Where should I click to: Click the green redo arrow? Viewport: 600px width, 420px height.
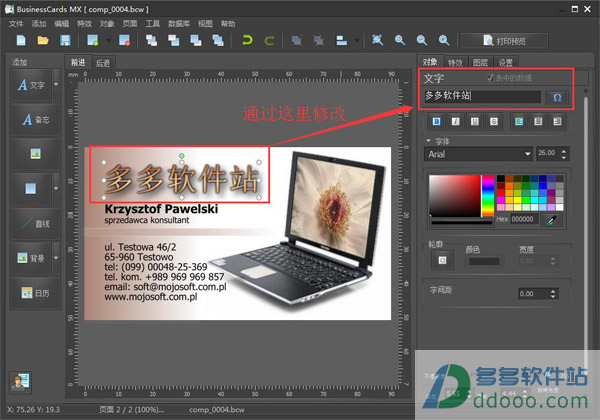(269, 40)
